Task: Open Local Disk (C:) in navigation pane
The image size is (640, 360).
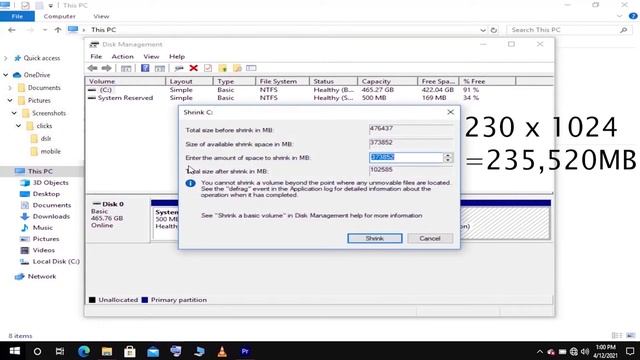Action: point(56,262)
